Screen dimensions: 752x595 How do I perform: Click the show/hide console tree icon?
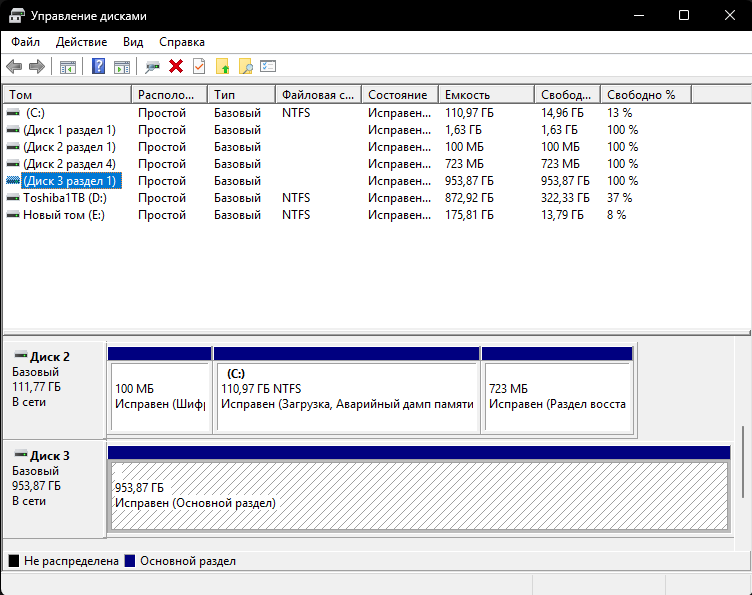tap(68, 67)
